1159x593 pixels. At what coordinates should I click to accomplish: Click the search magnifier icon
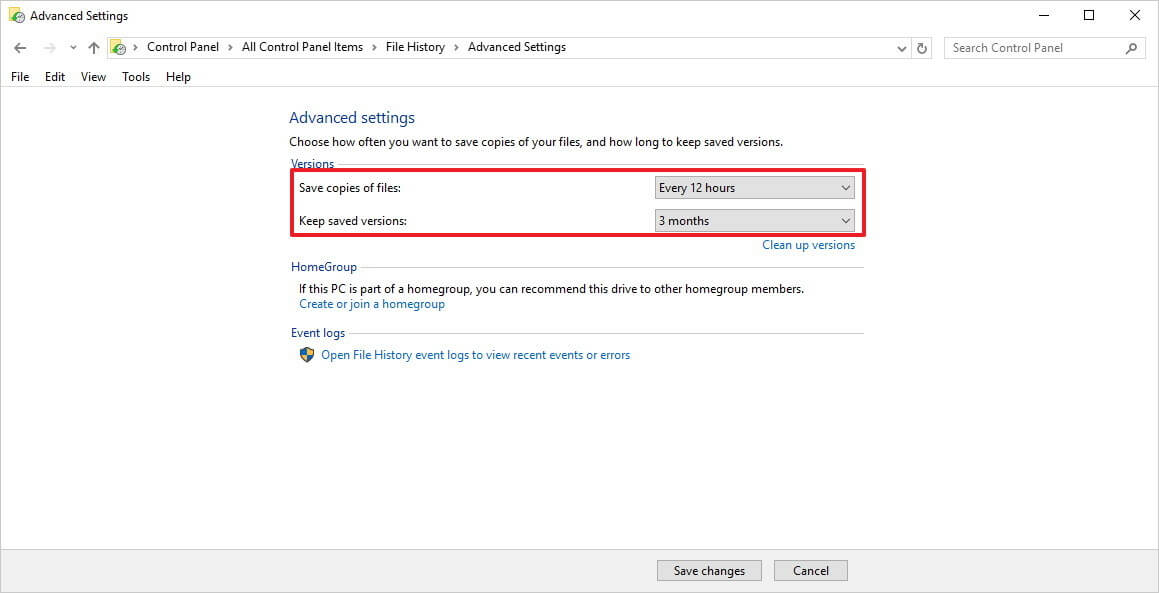1131,48
